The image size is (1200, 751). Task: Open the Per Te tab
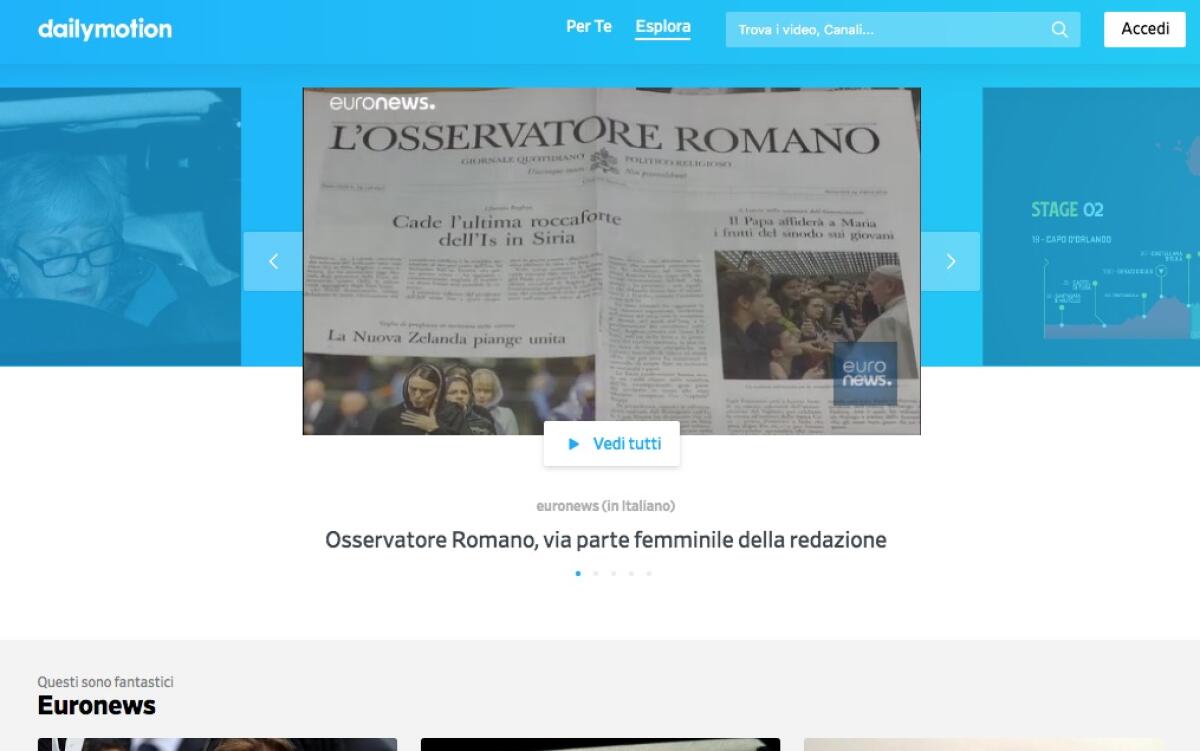pos(588,27)
